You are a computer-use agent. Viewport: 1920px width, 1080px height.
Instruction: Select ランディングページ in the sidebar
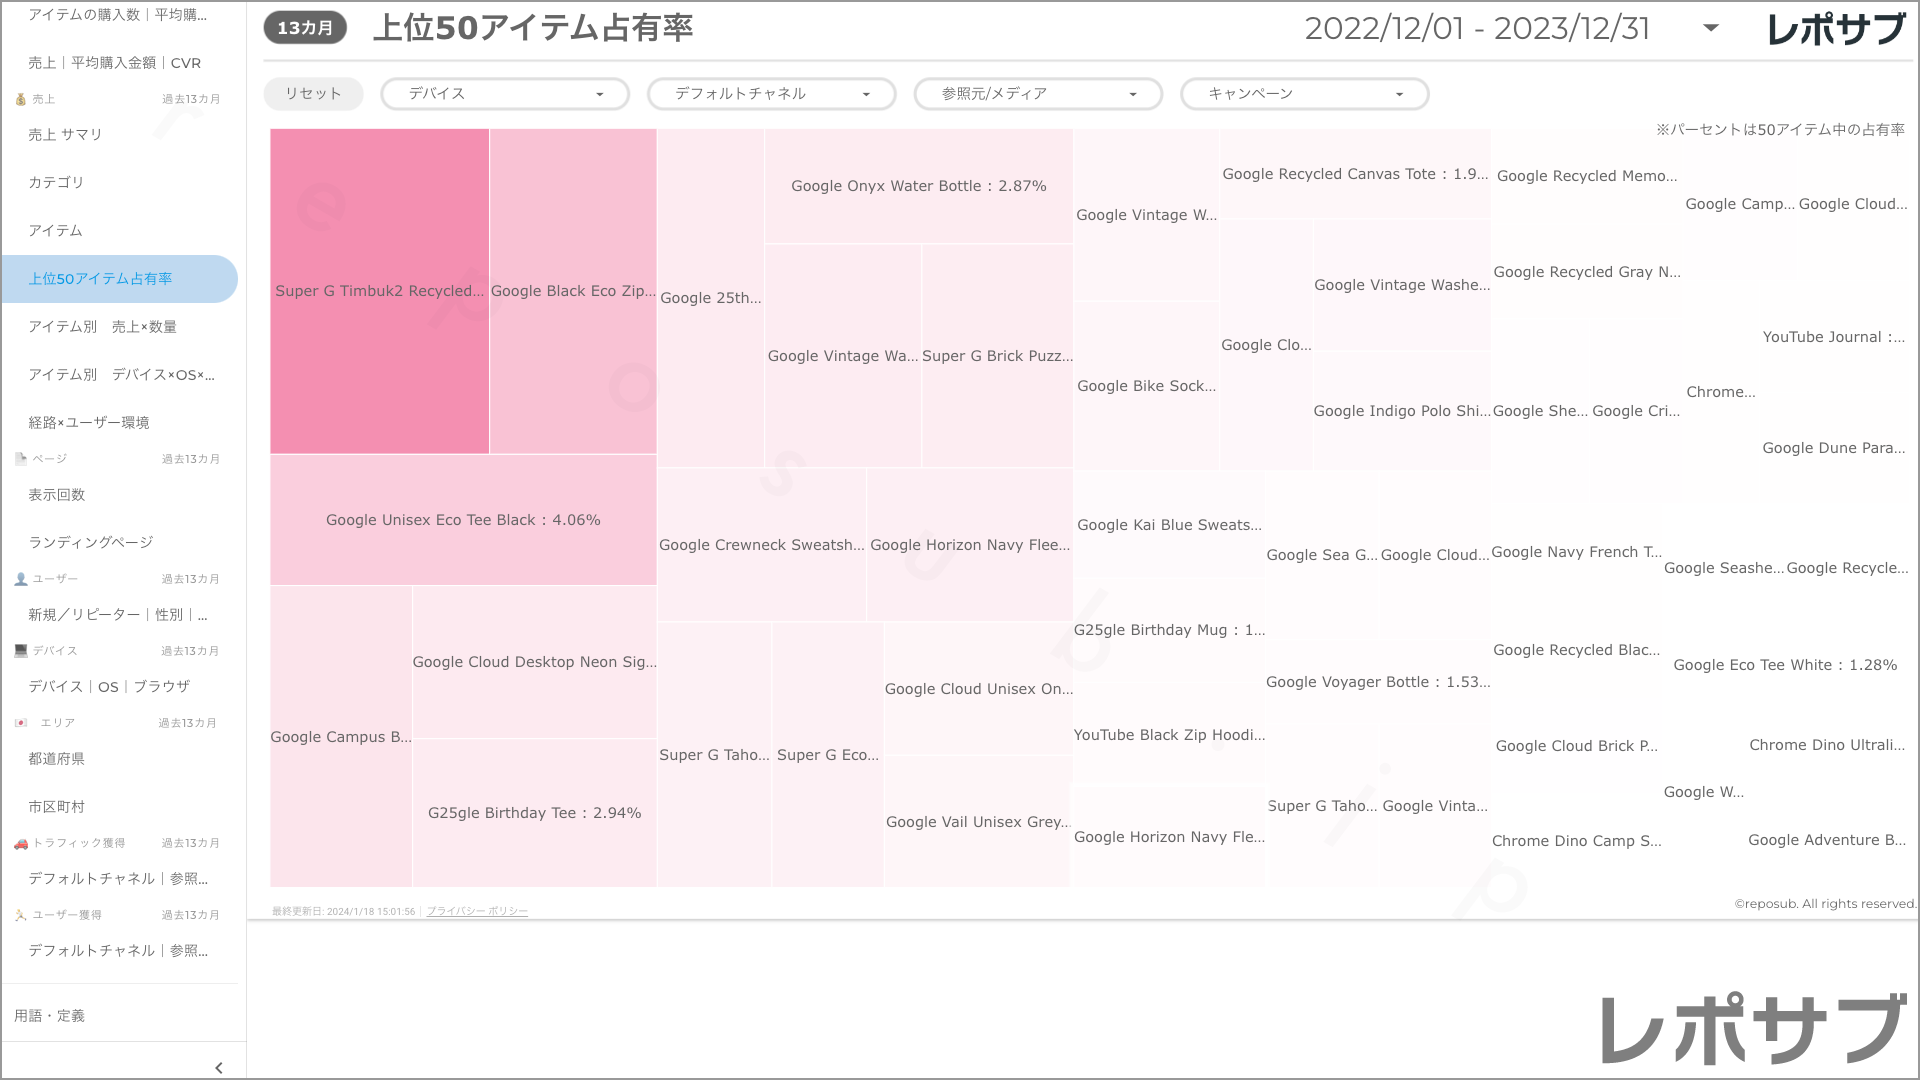90,543
